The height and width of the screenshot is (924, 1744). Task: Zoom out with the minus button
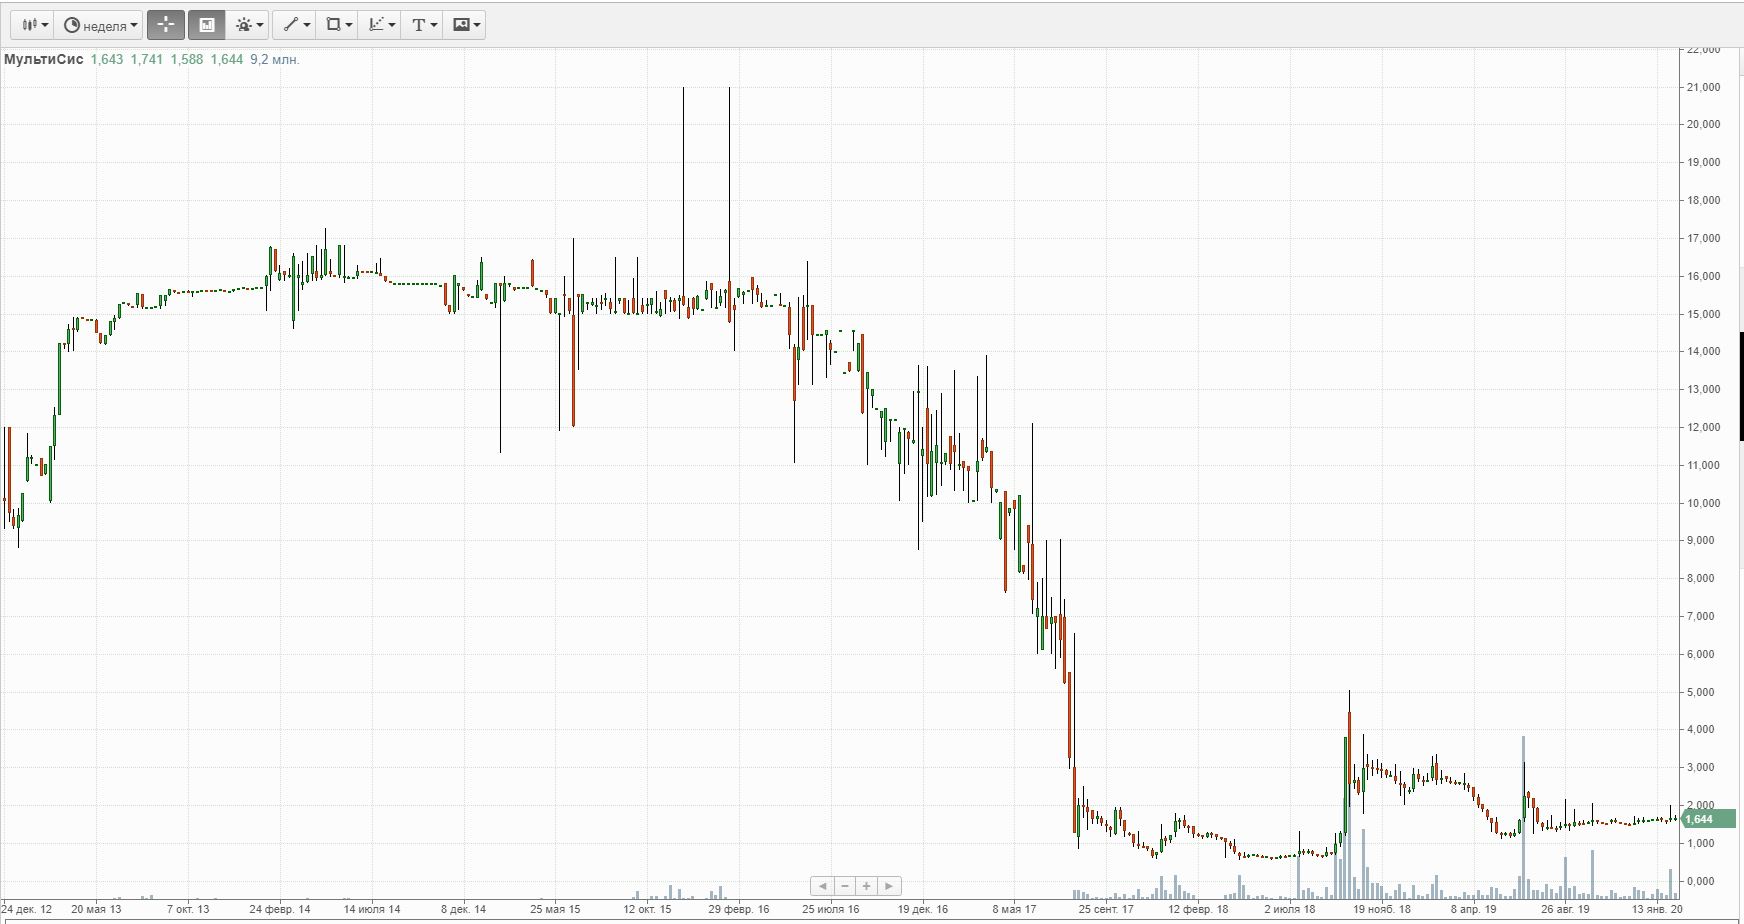(845, 886)
